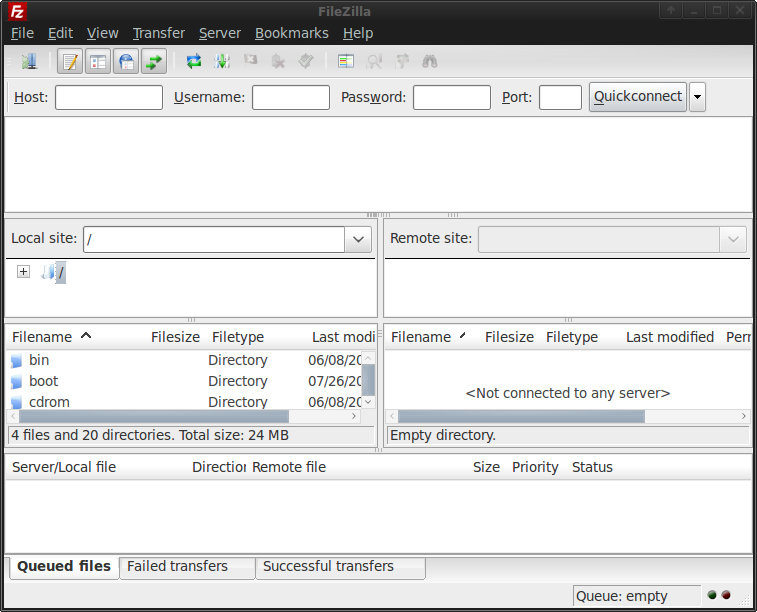Screen dimensions: 757x612
Task: Toggle directory comparison icon
Action: (x=374, y=61)
